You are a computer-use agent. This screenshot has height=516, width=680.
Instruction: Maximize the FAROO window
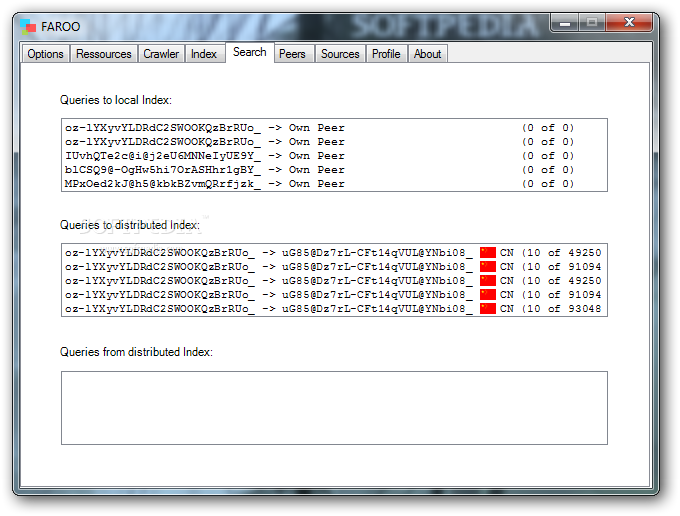pyautogui.click(x=592, y=23)
